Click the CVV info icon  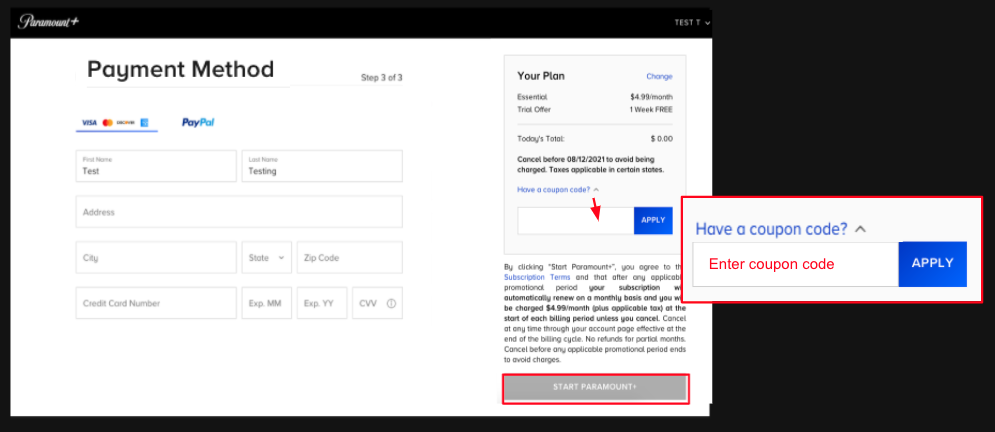coord(391,303)
